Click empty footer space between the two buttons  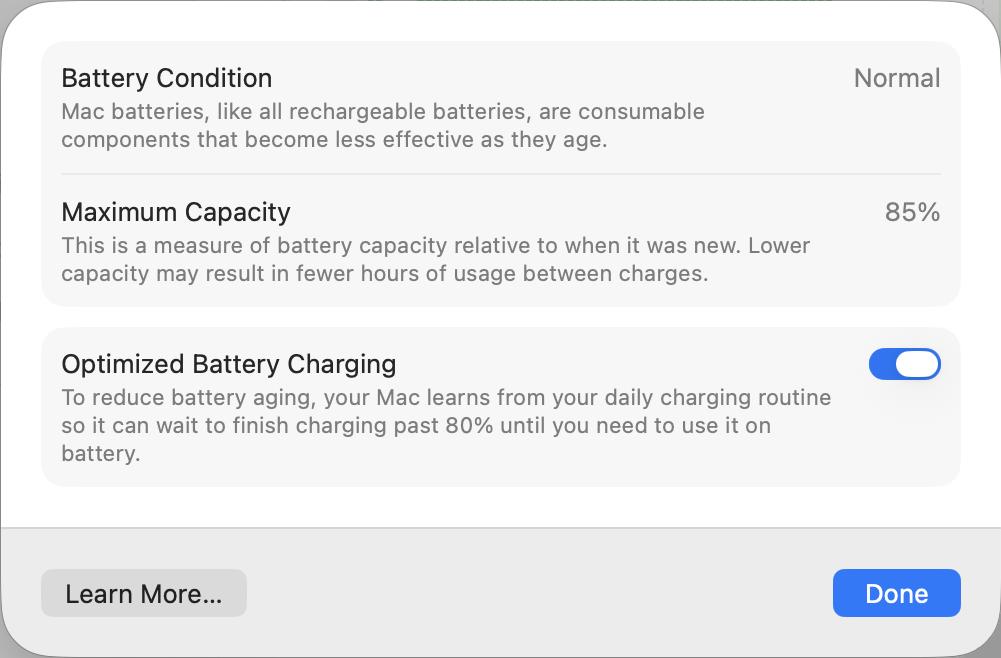pyautogui.click(x=540, y=593)
